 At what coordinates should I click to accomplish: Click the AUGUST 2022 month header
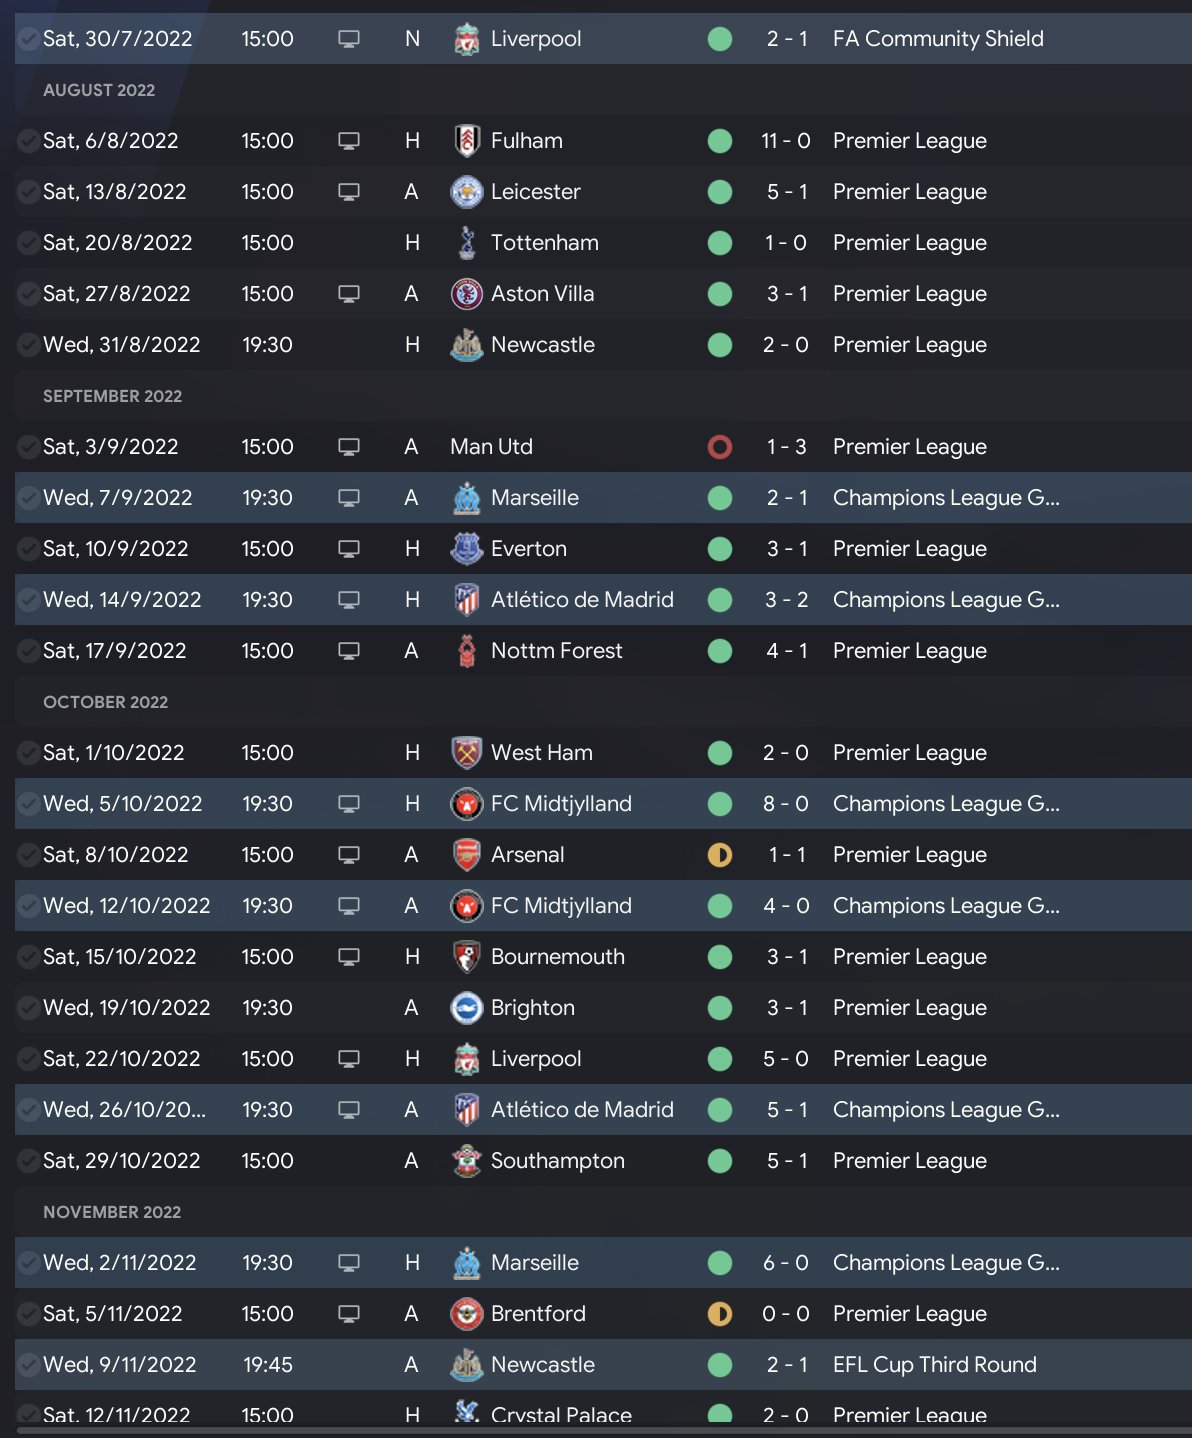(x=99, y=90)
